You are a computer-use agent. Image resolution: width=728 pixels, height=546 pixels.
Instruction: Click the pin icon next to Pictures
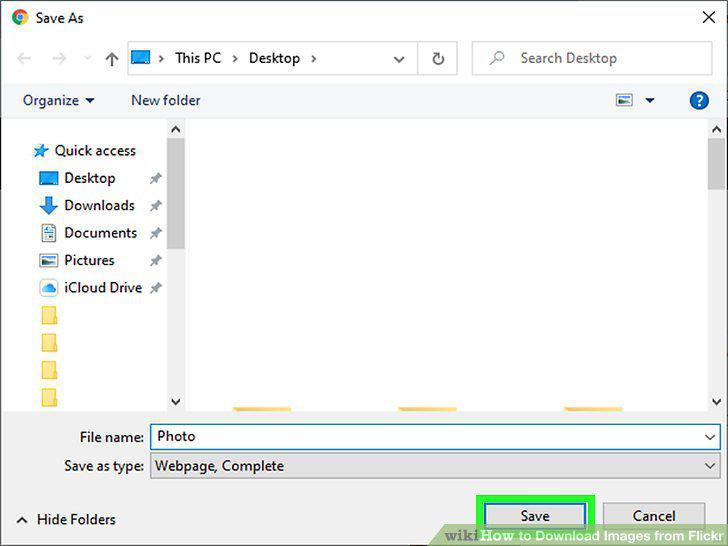point(156,260)
